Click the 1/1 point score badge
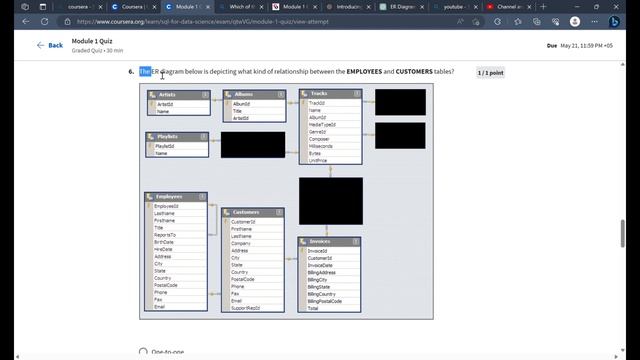This screenshot has width=640, height=360. (x=490, y=73)
